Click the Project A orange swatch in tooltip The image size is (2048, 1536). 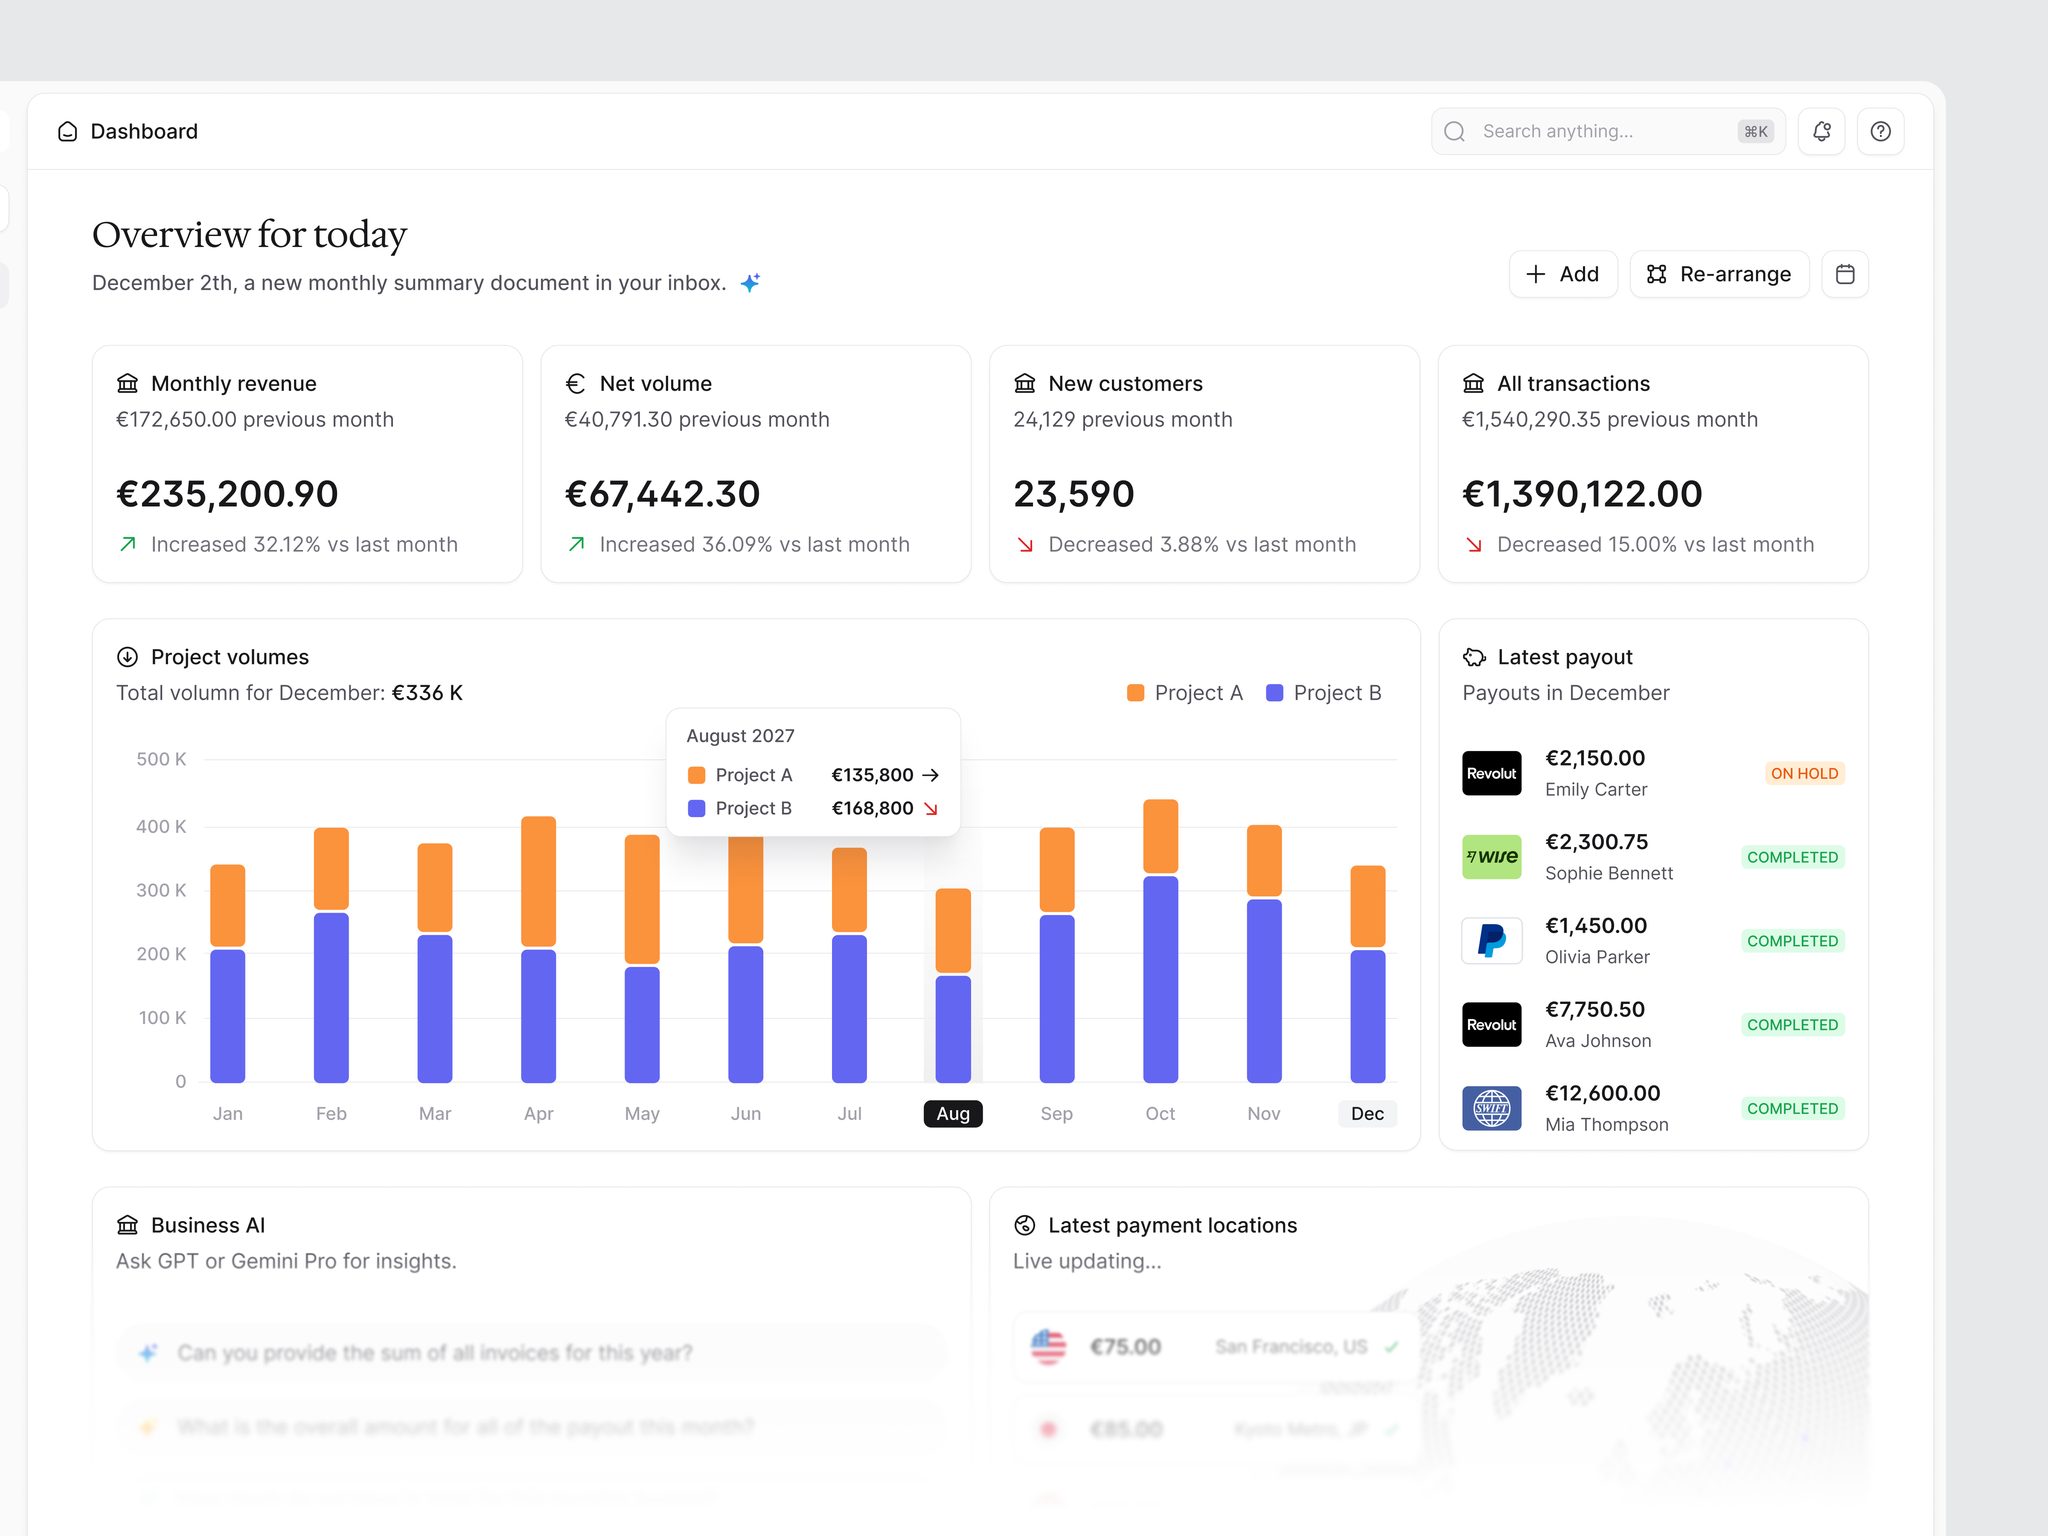pyautogui.click(x=697, y=775)
